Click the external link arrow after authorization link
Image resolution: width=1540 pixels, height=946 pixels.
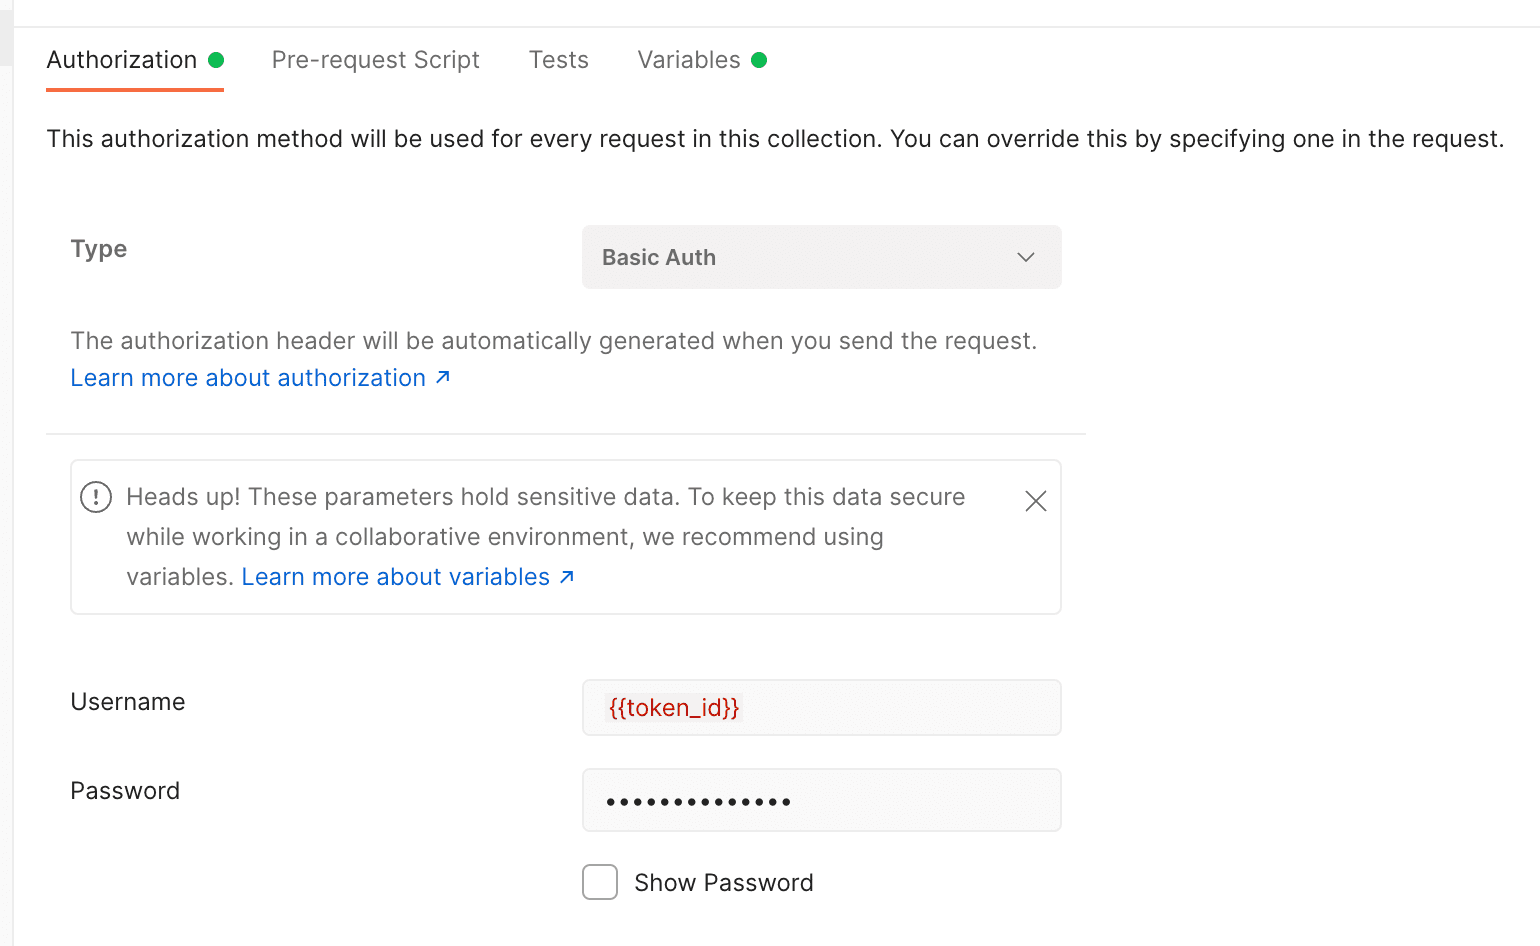(x=443, y=378)
